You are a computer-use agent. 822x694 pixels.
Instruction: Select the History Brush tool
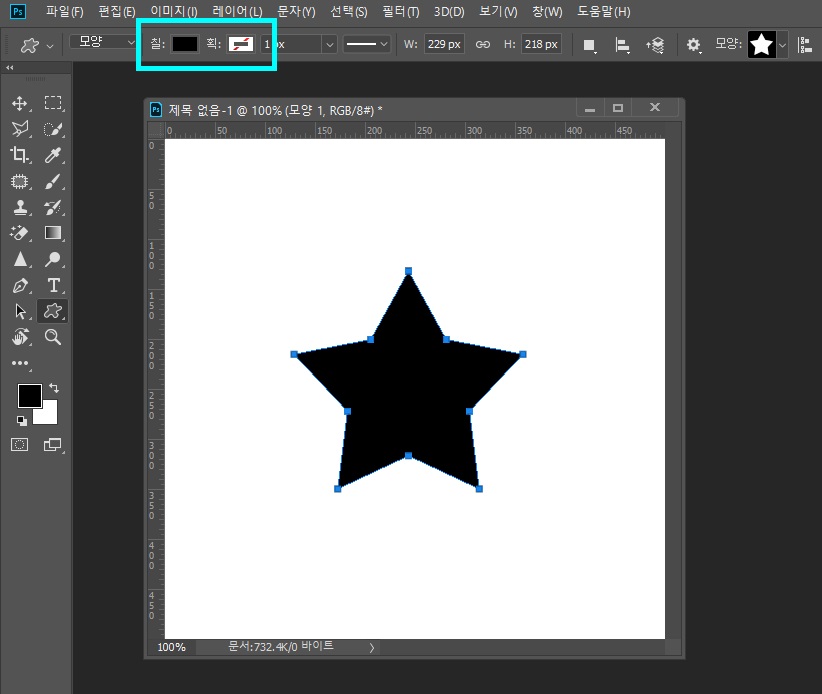[53, 208]
